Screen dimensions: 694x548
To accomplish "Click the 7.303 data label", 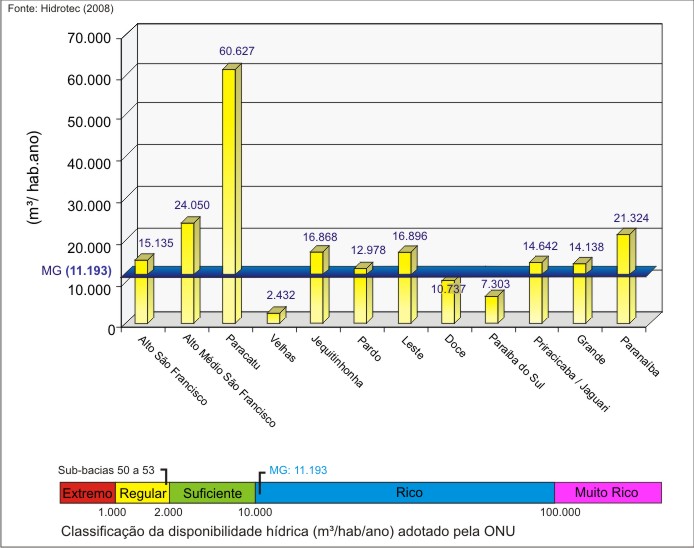I will [x=496, y=284].
